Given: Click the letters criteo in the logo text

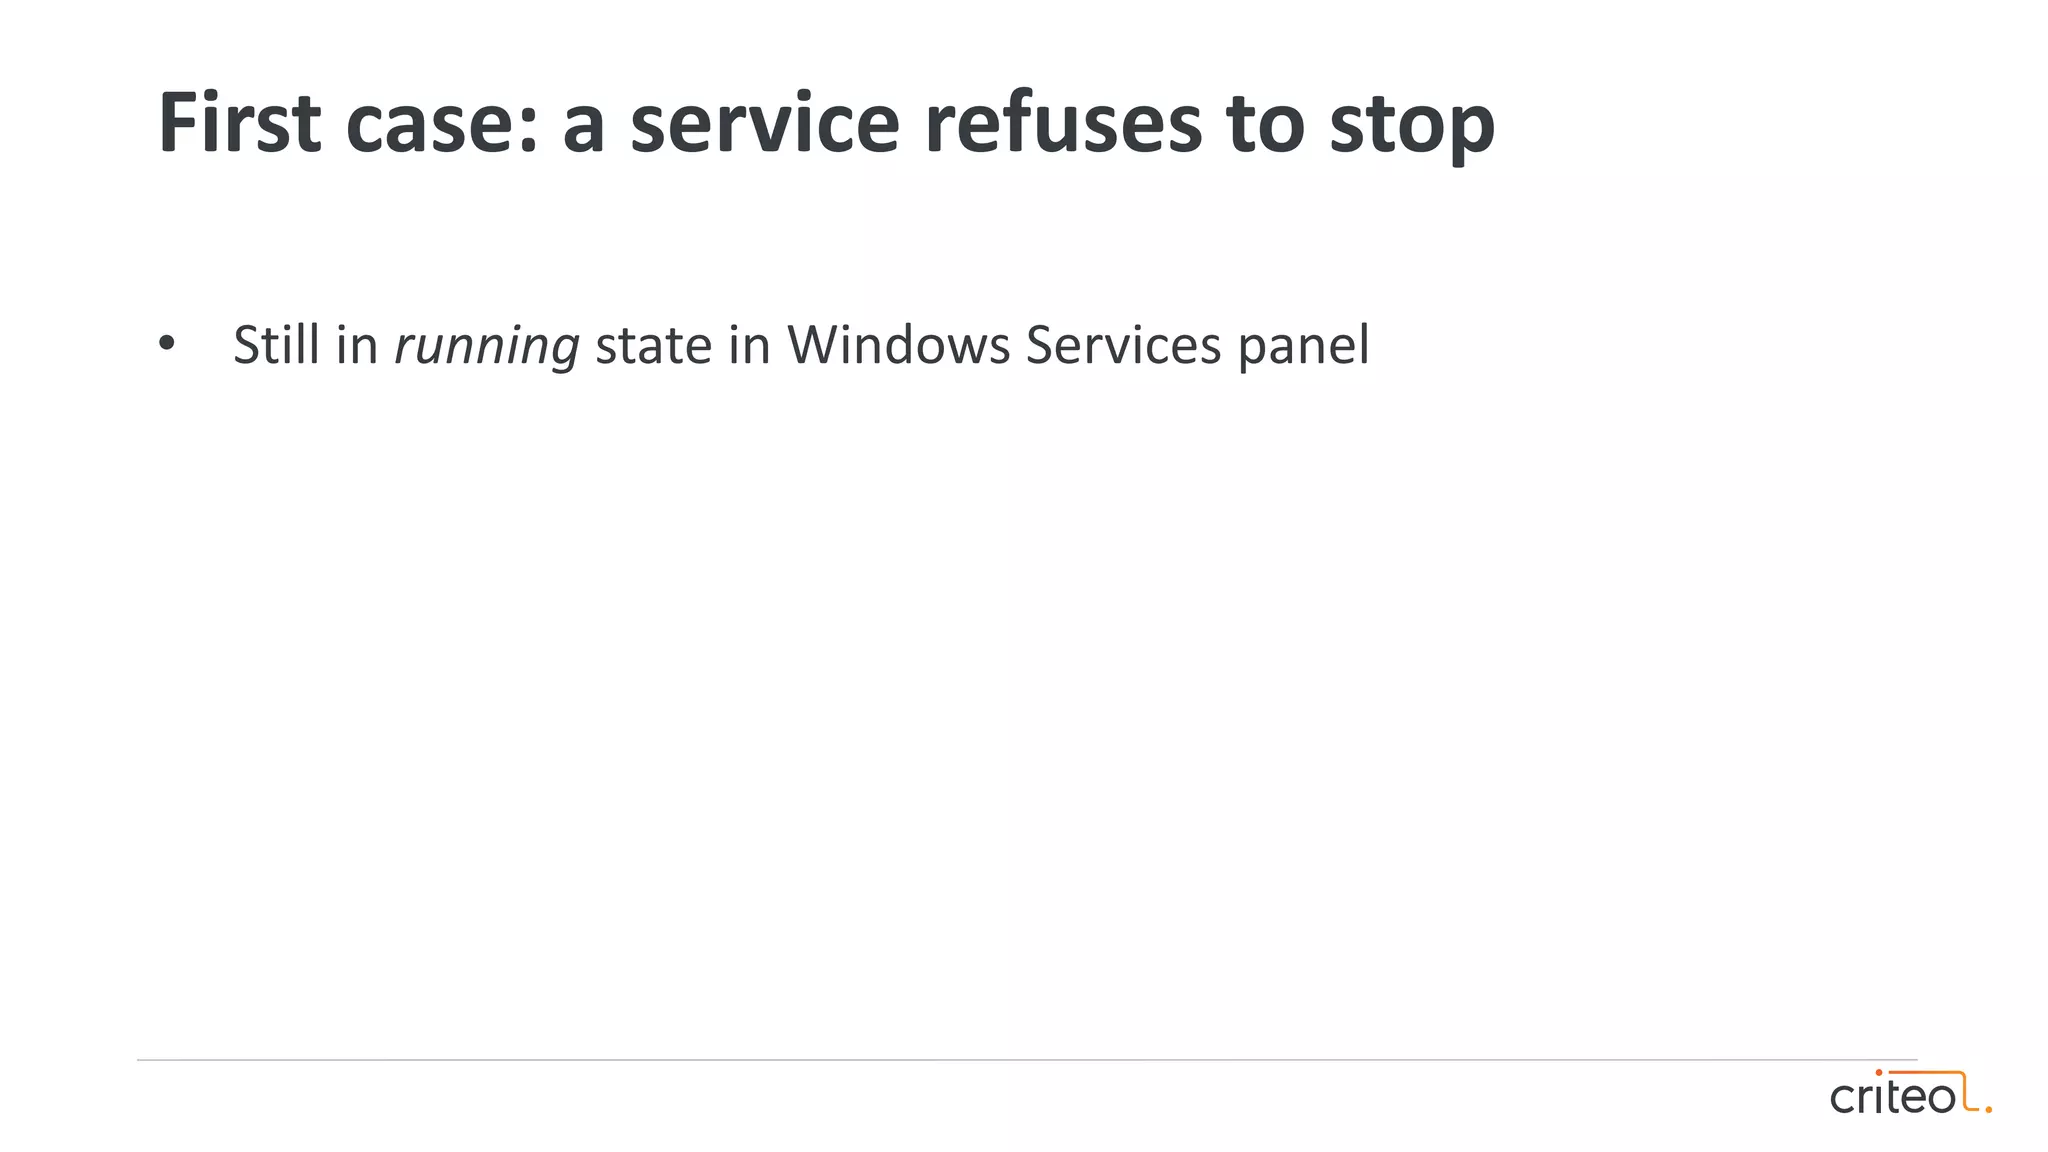Looking at the screenshot, I should tap(1893, 1095).
